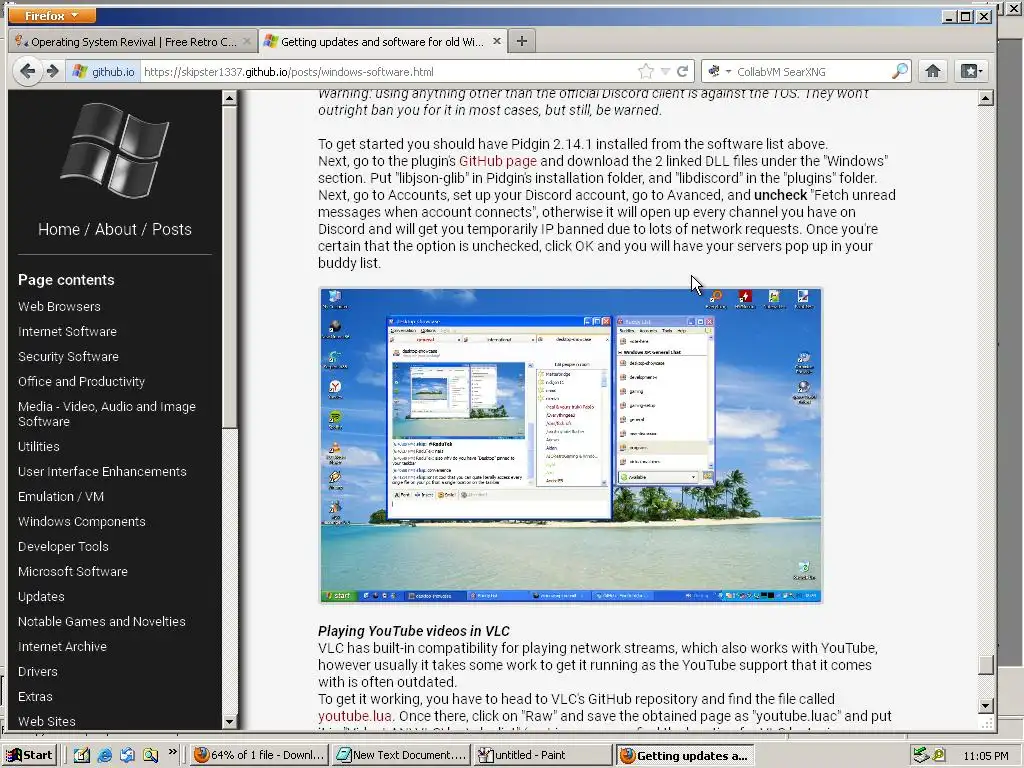The width and height of the screenshot is (1024, 768).
Task: Switch to untitled - Paint taskbar button
Action: [x=541, y=755]
